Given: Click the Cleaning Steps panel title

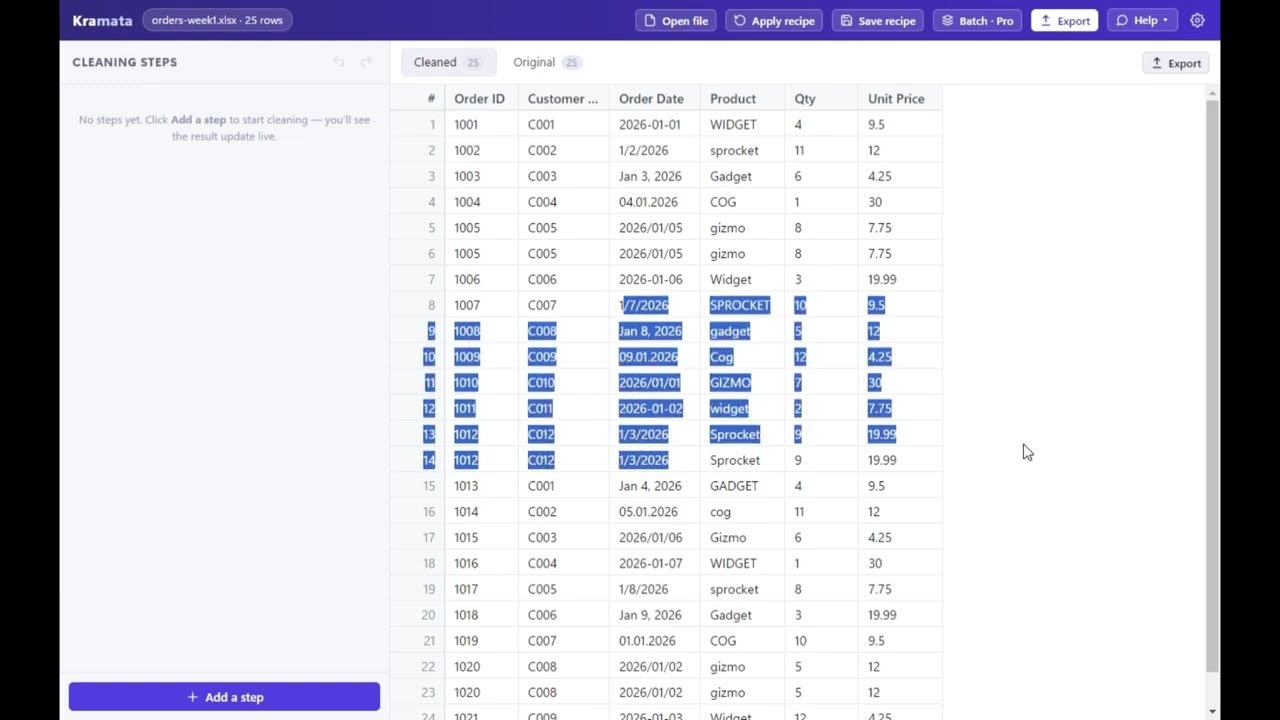Looking at the screenshot, I should click(124, 62).
